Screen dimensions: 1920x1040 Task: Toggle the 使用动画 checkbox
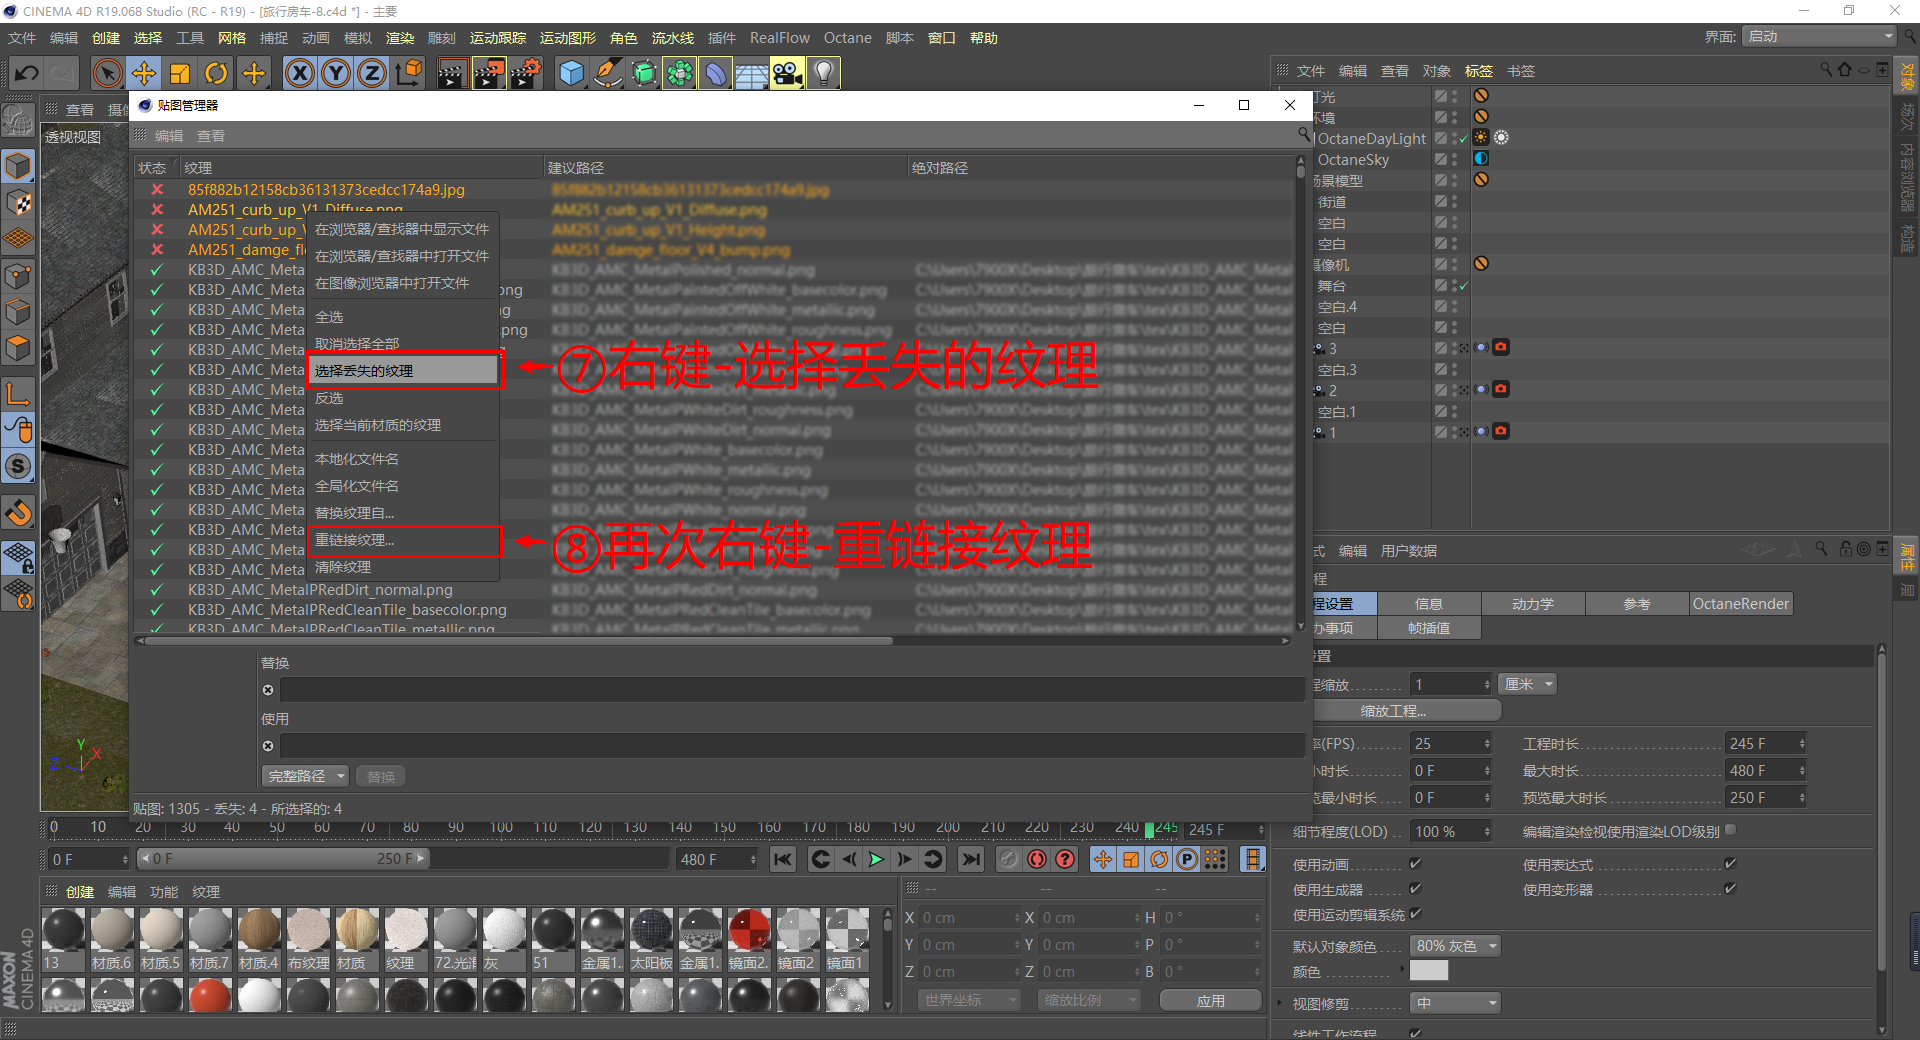(x=1415, y=863)
